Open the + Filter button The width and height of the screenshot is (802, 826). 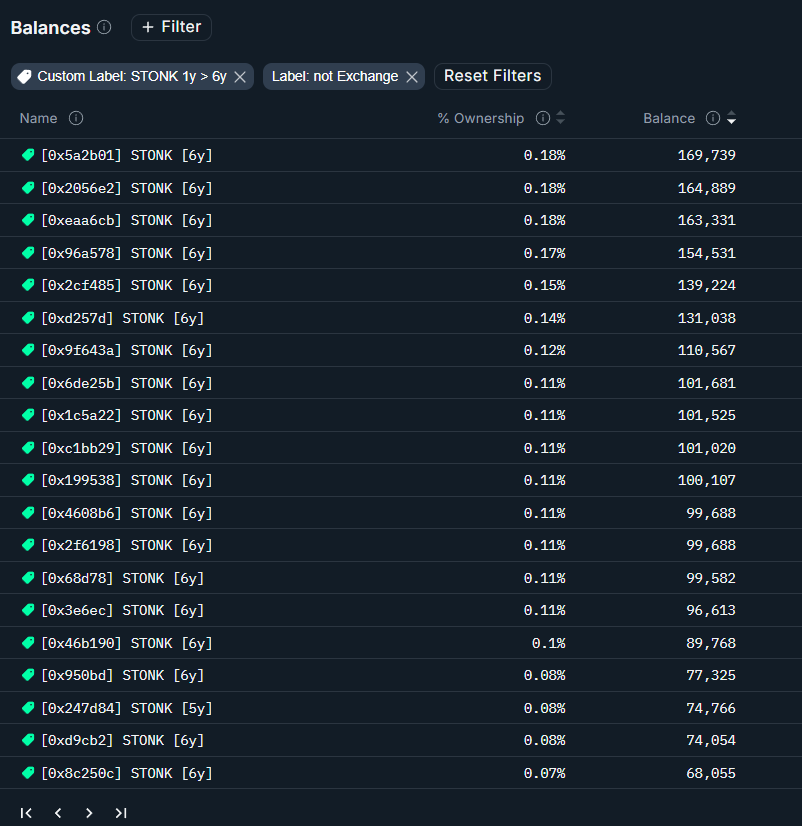tap(171, 27)
